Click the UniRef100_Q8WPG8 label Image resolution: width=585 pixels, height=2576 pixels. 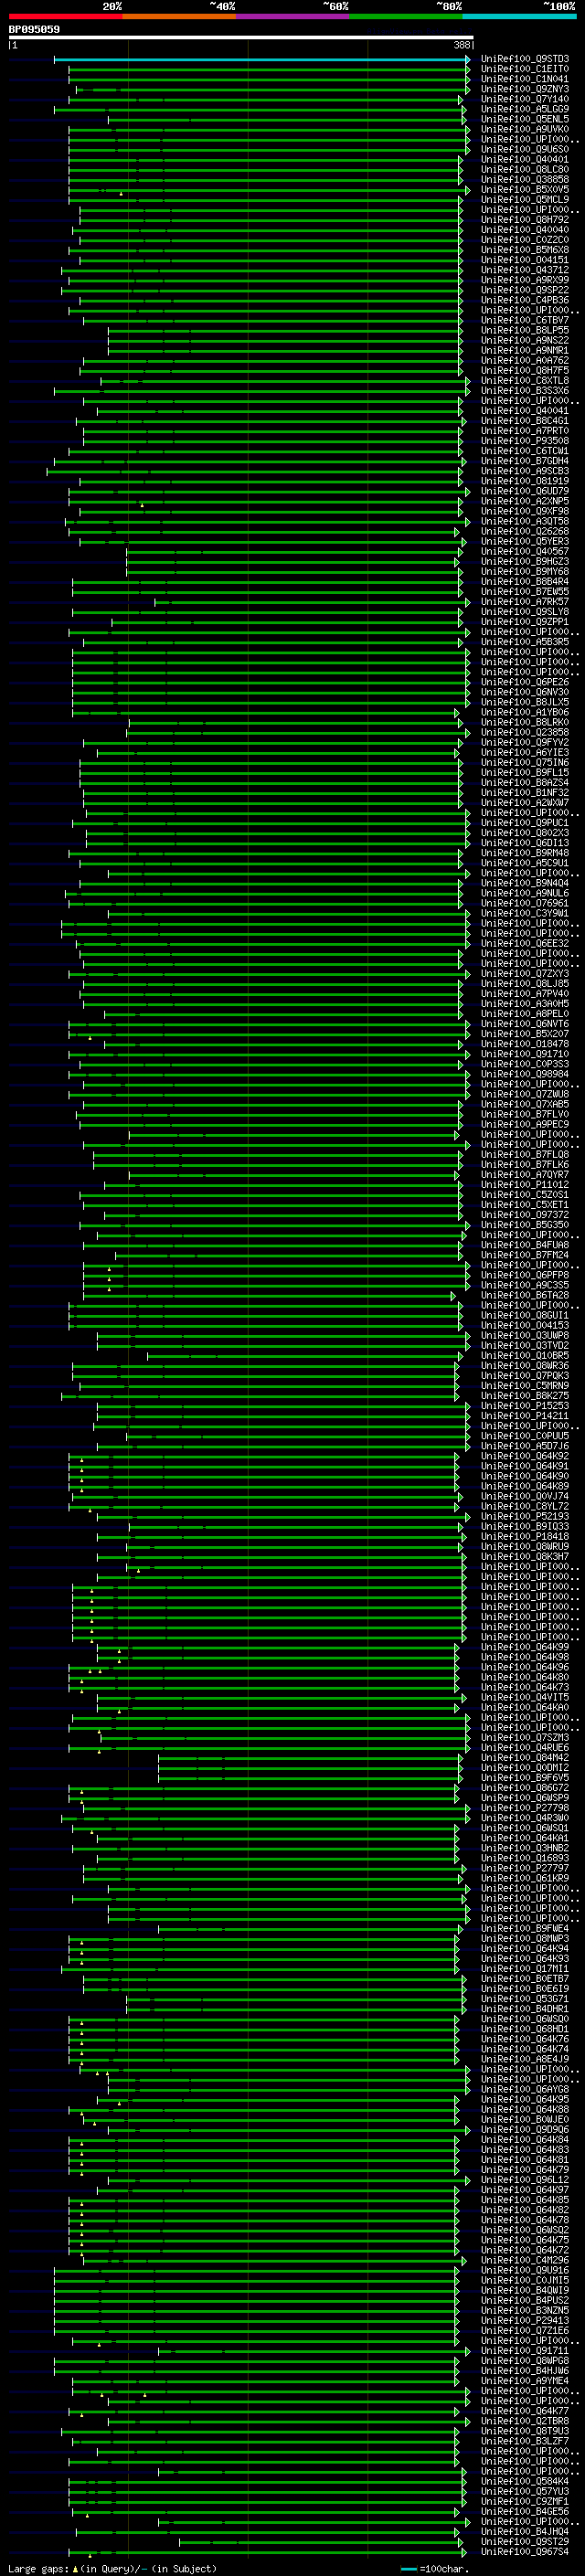click(525, 2360)
